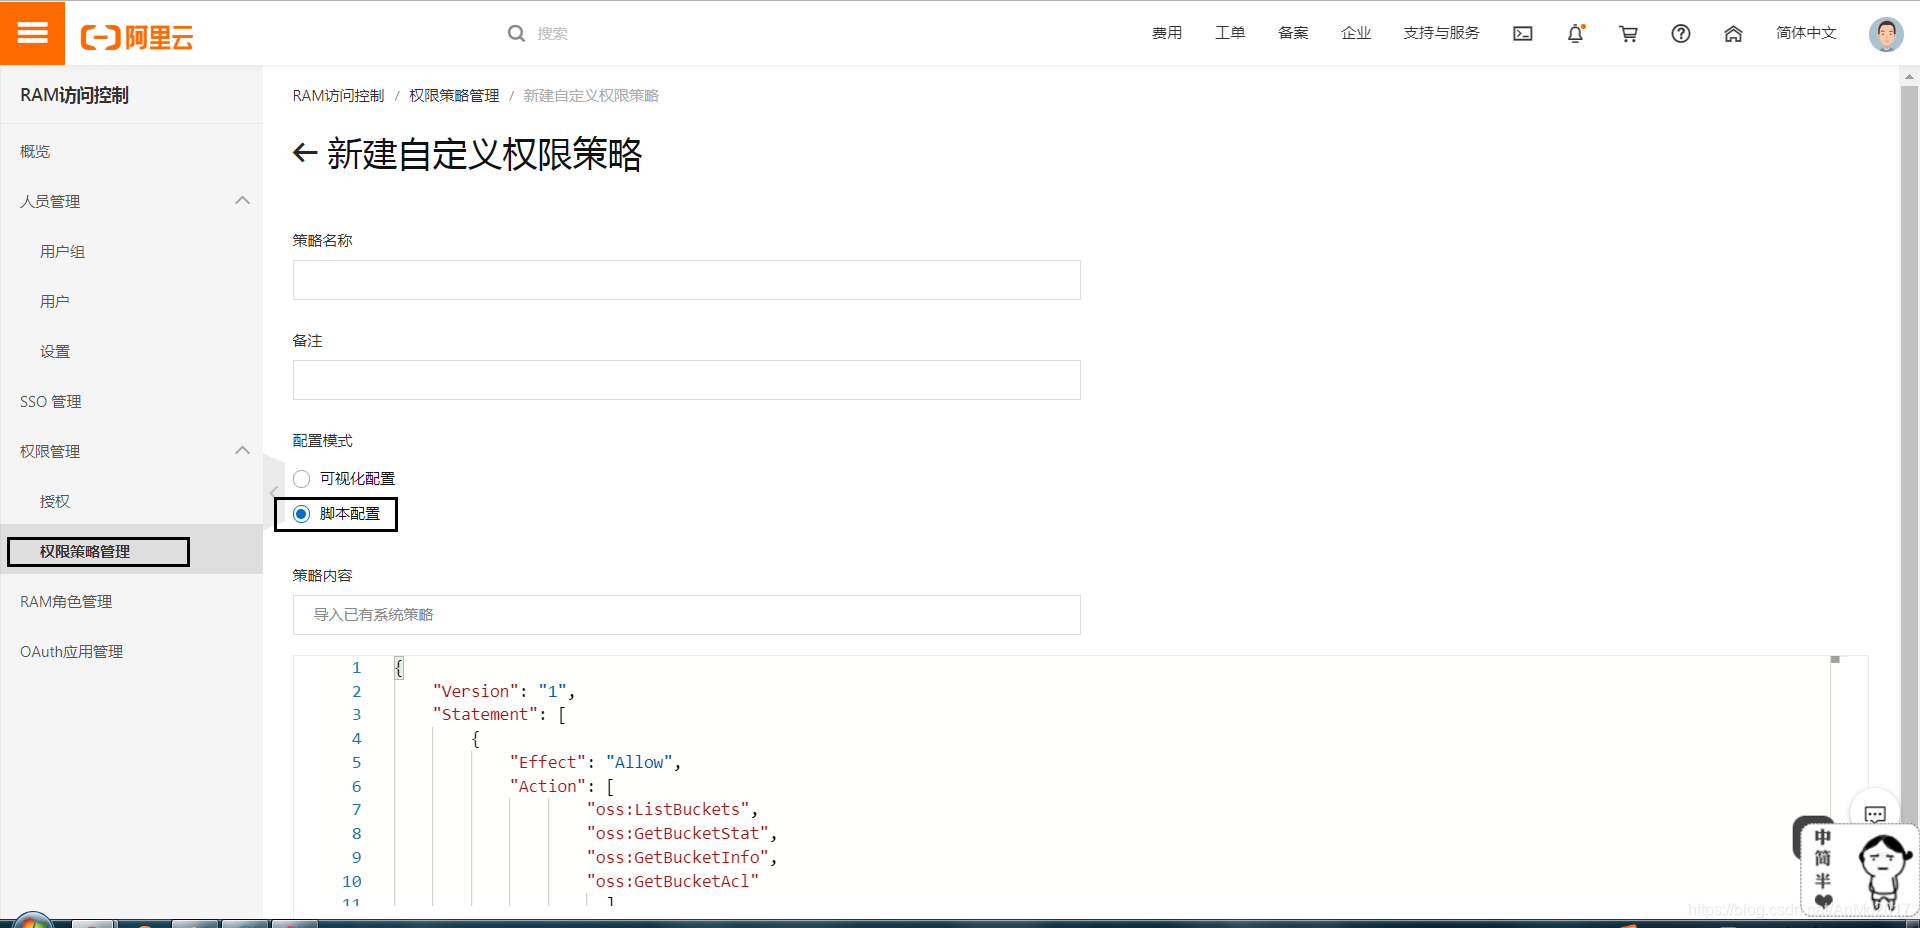View notifications via the bell icon
This screenshot has width=1920, height=928.
click(1575, 33)
